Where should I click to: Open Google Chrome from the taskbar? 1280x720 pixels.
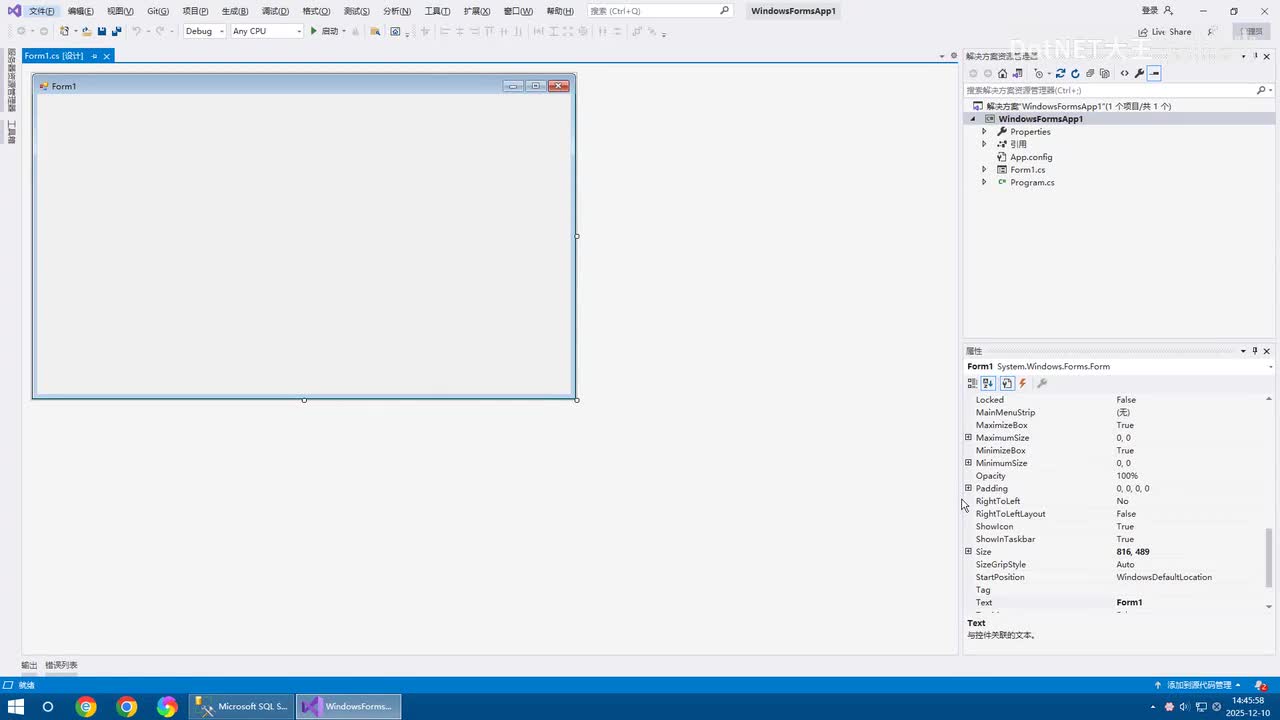127,706
